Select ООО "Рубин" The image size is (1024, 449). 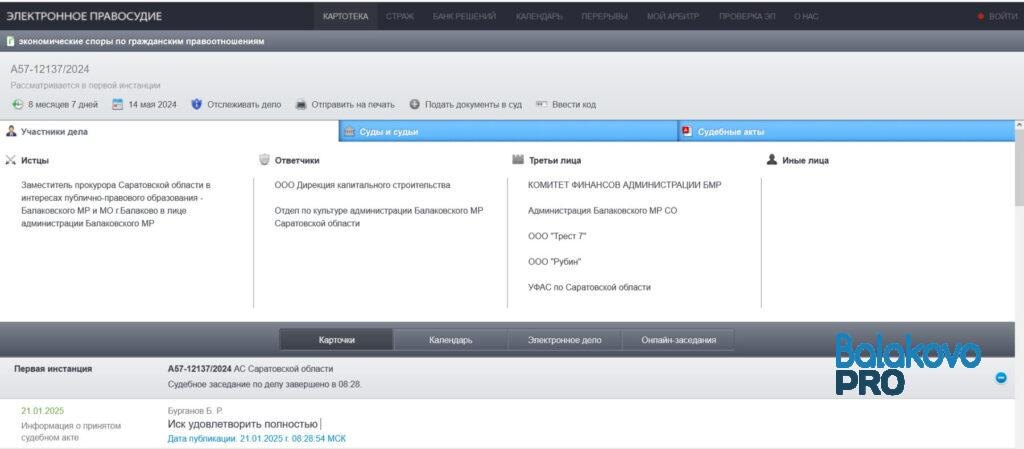(554, 262)
